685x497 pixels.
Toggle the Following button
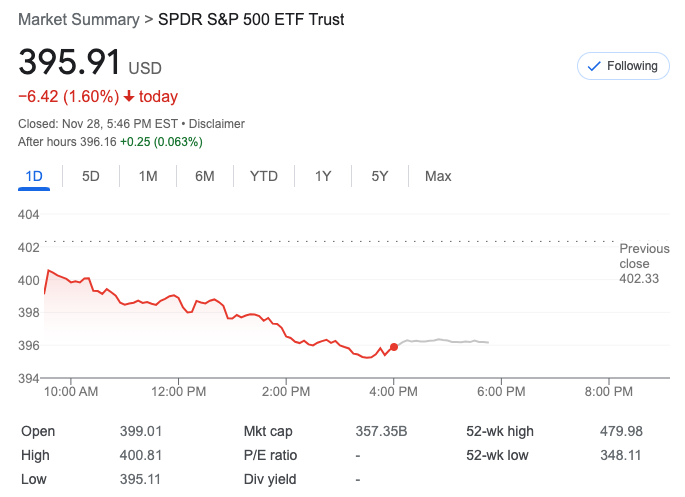623,66
